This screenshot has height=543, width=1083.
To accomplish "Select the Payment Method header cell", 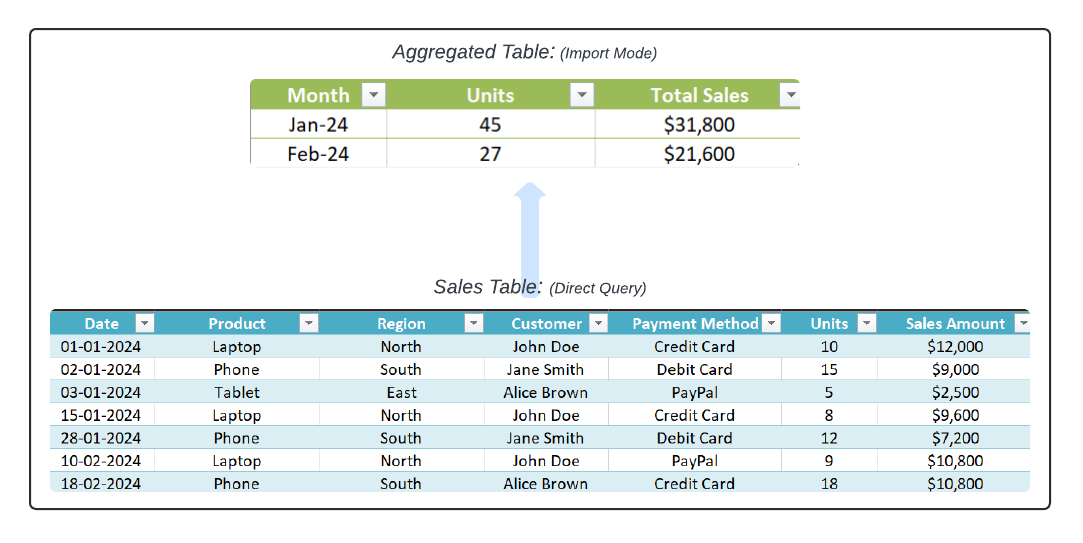I will 695,323.
